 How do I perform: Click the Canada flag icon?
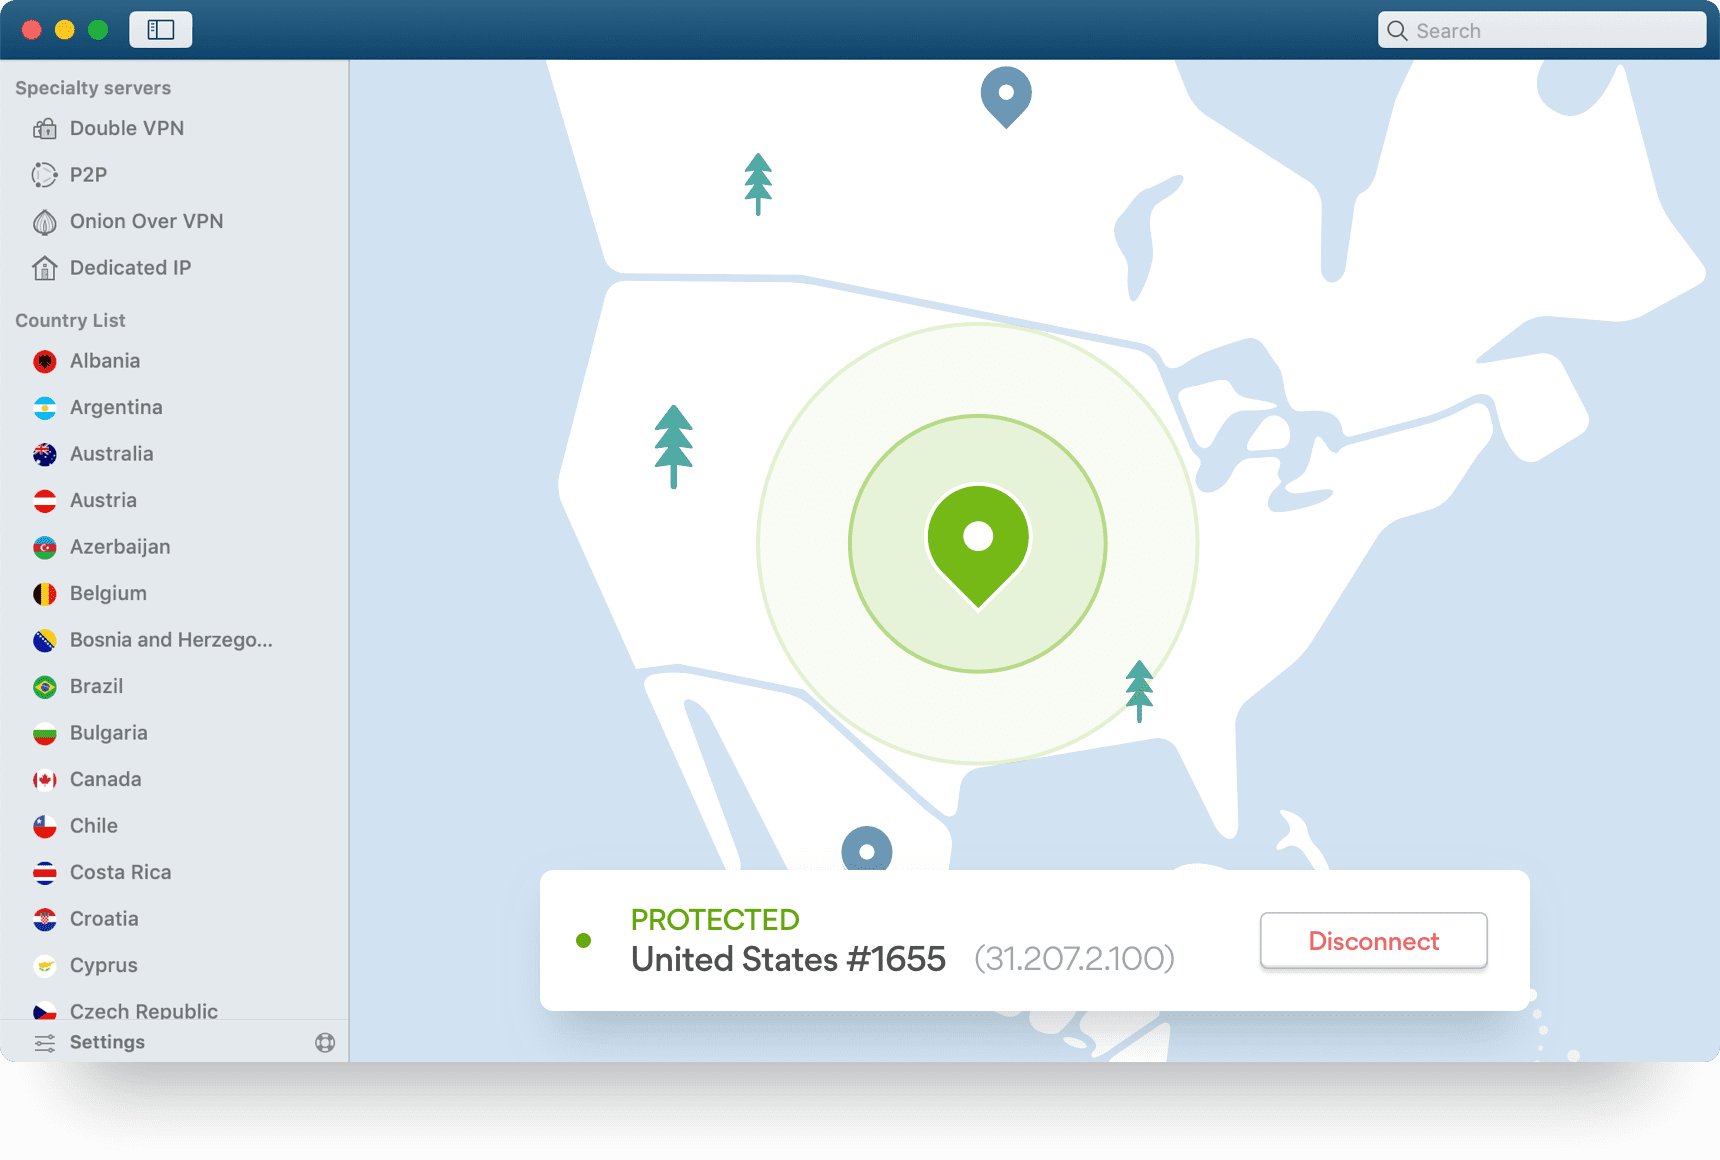[44, 779]
